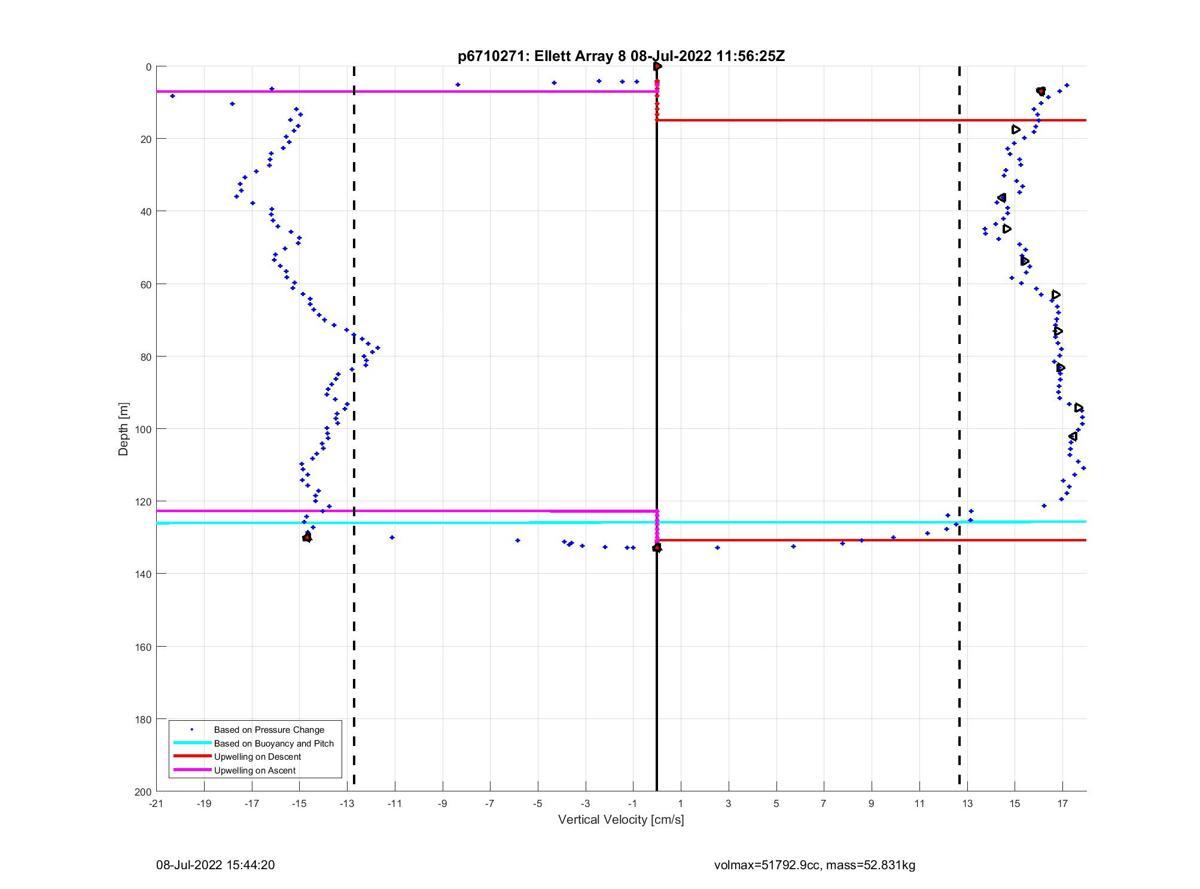
Task: Click x-axis tick label '9'
Action: (871, 803)
